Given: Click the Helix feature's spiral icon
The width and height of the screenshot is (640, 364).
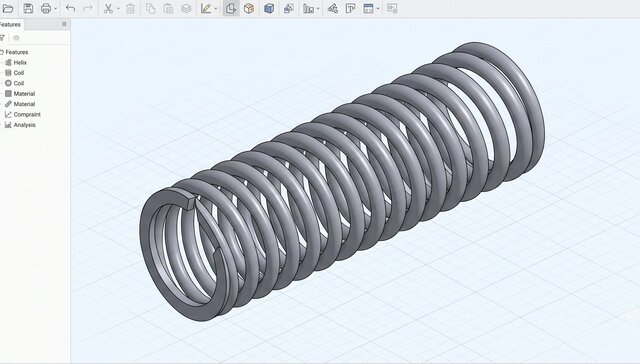Looking at the screenshot, I should coord(8,62).
